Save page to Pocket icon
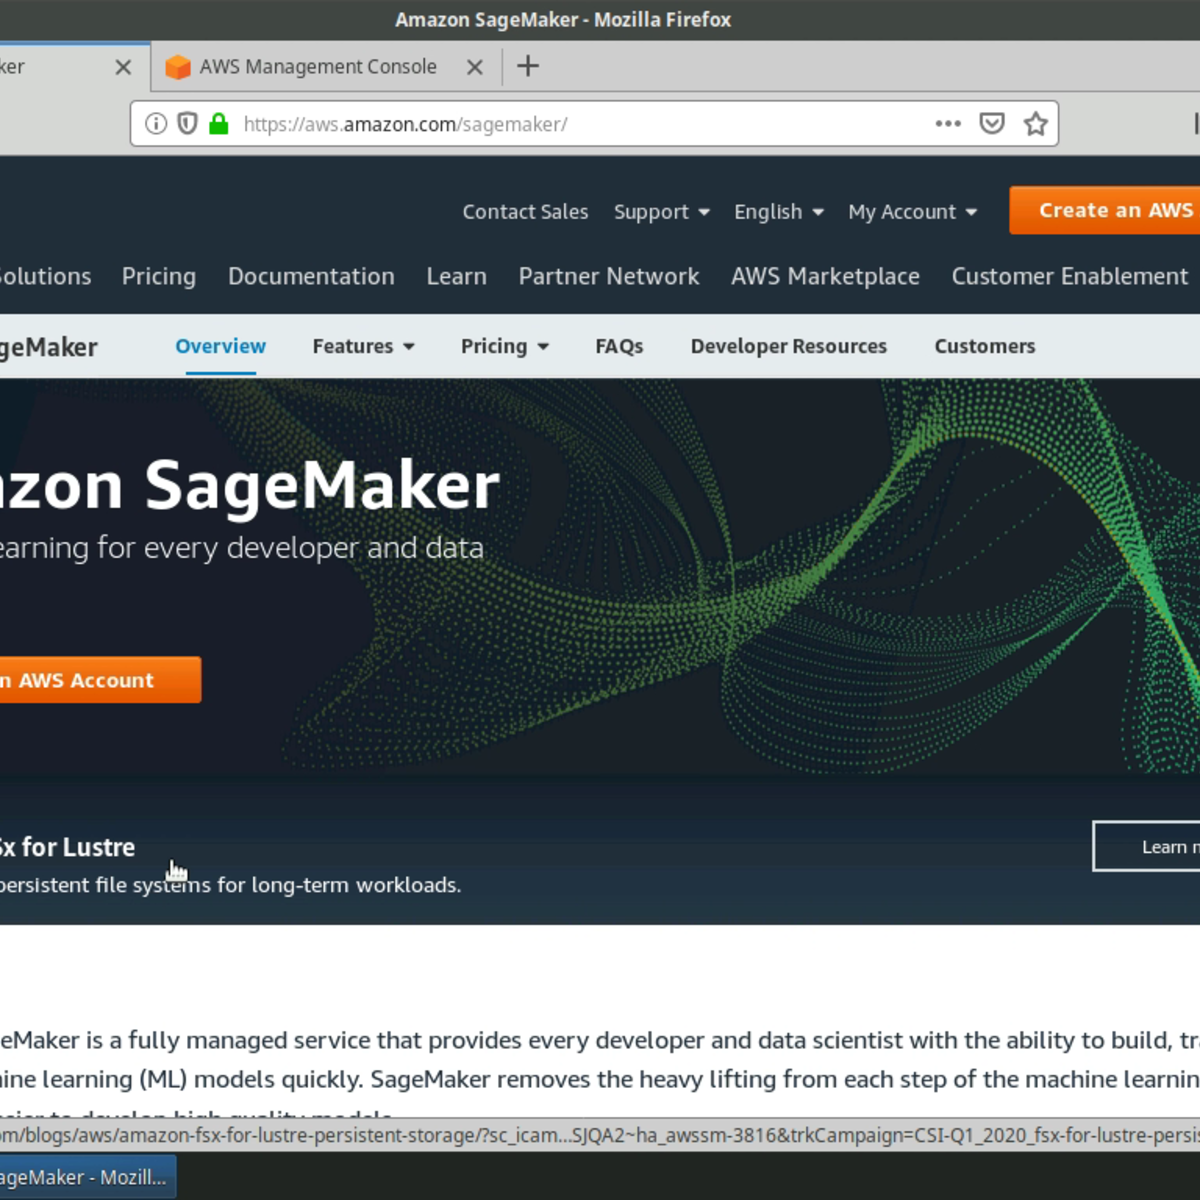This screenshot has width=1200, height=1200. click(x=992, y=124)
